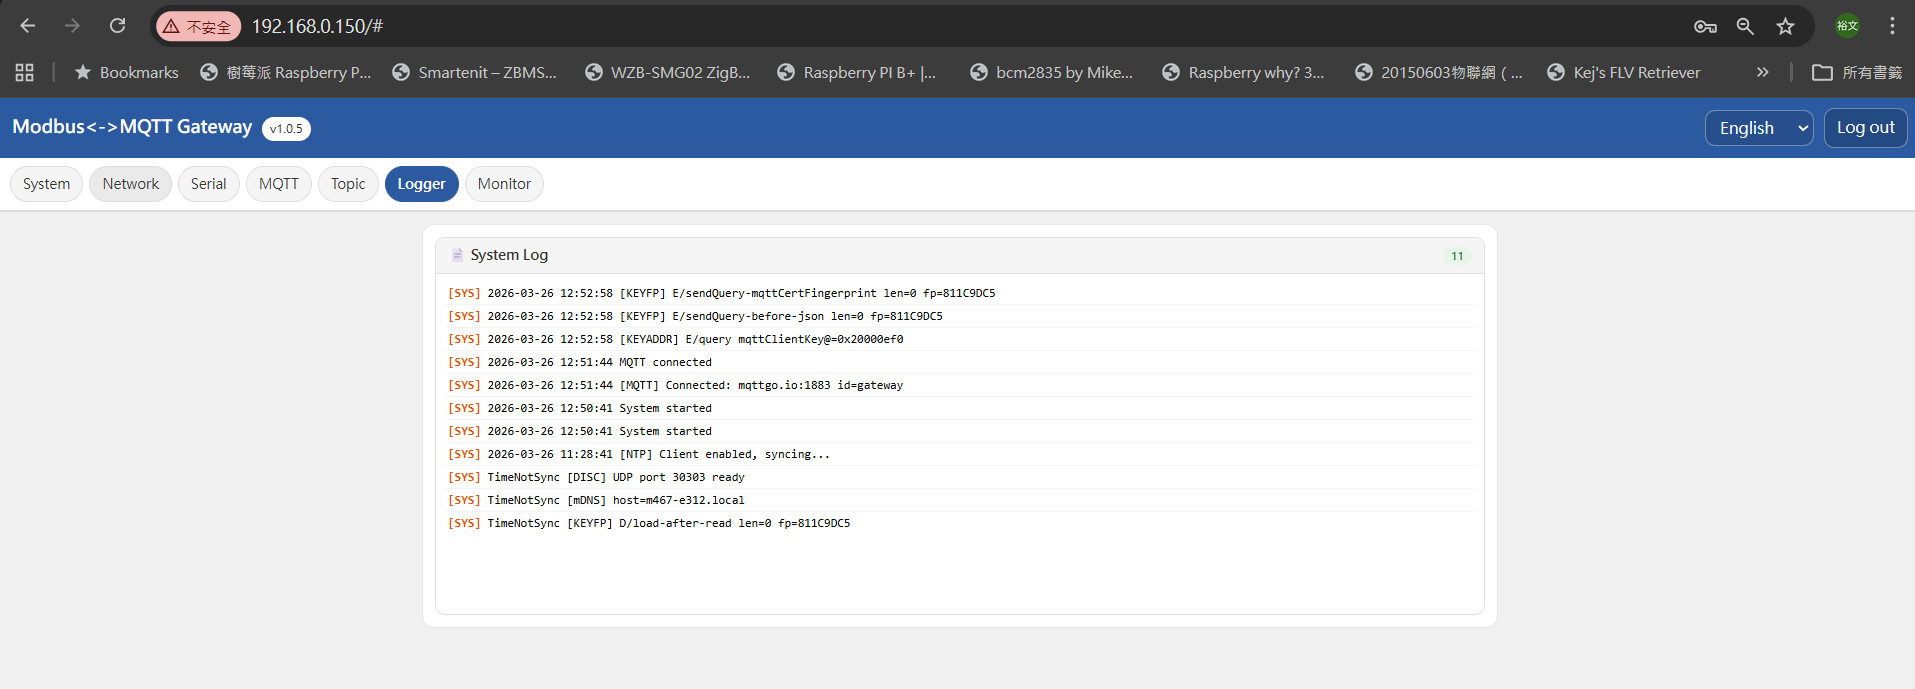Open the Kej's FLV Retriever bookmark
The image size is (1915, 689).
tap(1624, 72)
